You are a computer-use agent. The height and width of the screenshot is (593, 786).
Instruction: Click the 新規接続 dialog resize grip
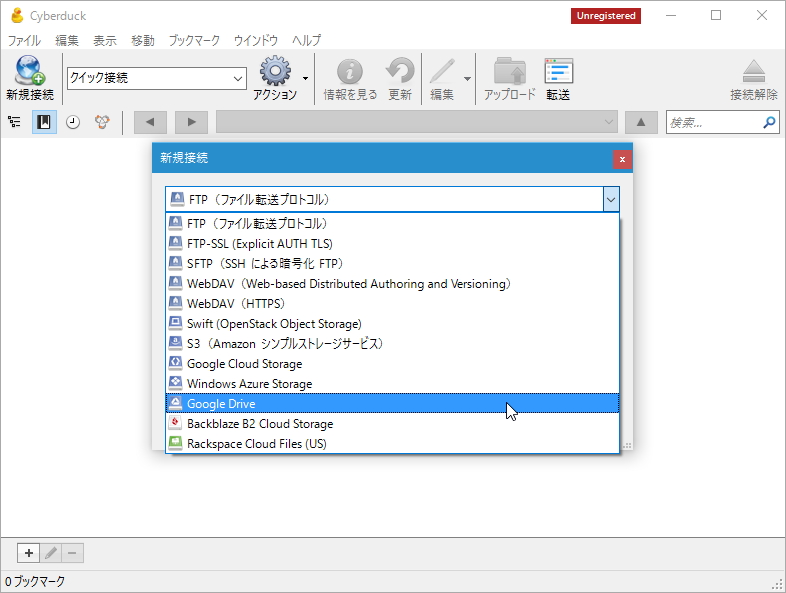pyautogui.click(x=627, y=445)
